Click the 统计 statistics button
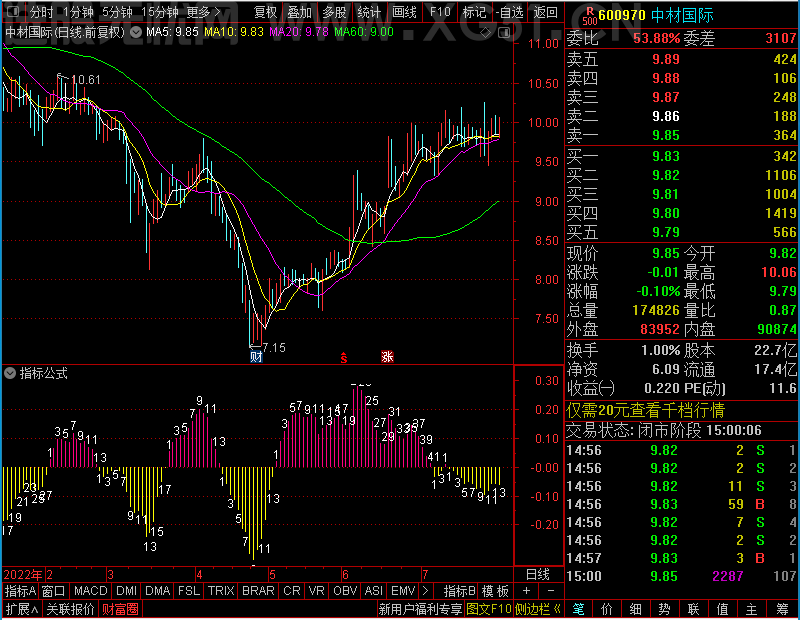This screenshot has width=800, height=620. point(369,12)
